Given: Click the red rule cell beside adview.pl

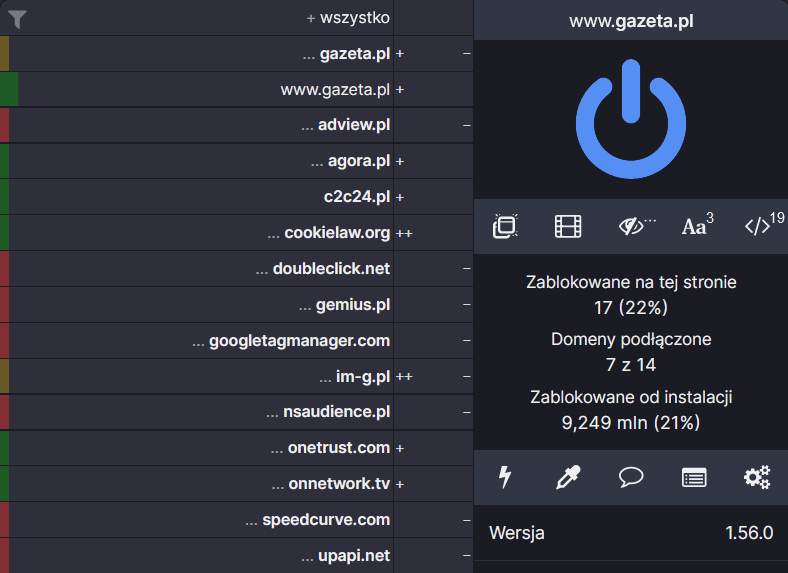Looking at the screenshot, I should pyautogui.click(x=5, y=125).
